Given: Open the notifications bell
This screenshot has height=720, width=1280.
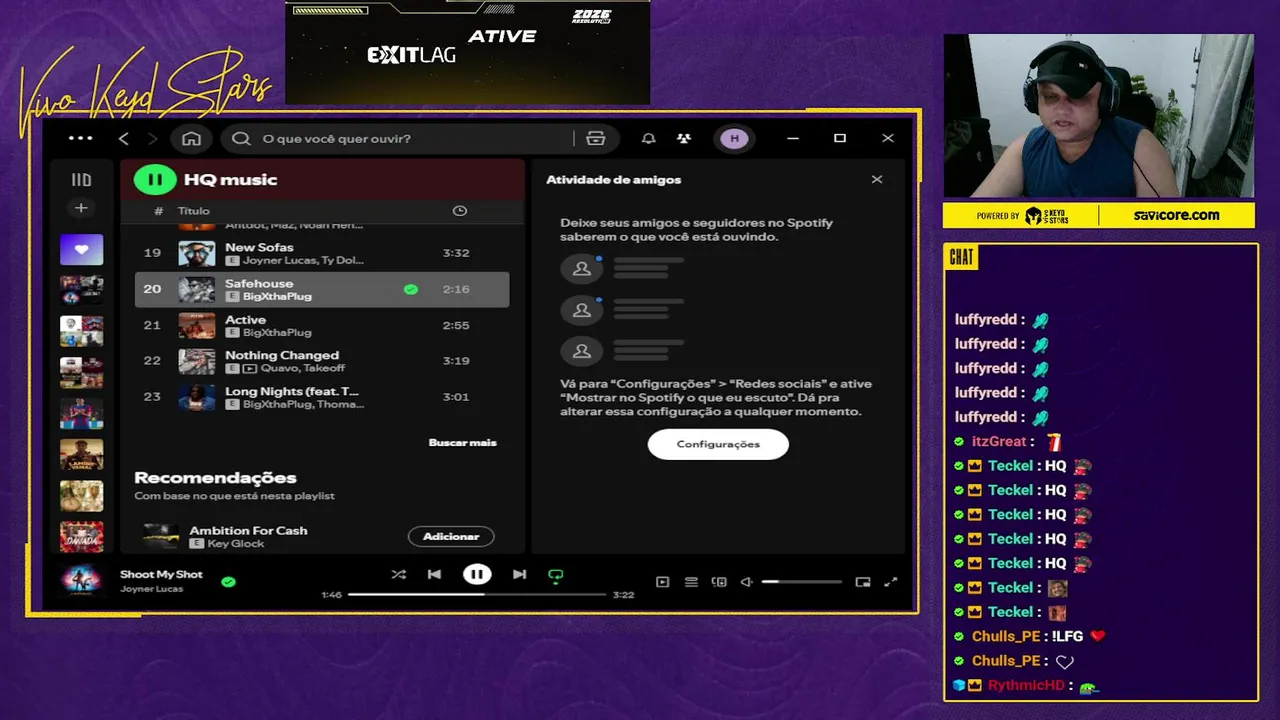Looking at the screenshot, I should pos(649,139).
